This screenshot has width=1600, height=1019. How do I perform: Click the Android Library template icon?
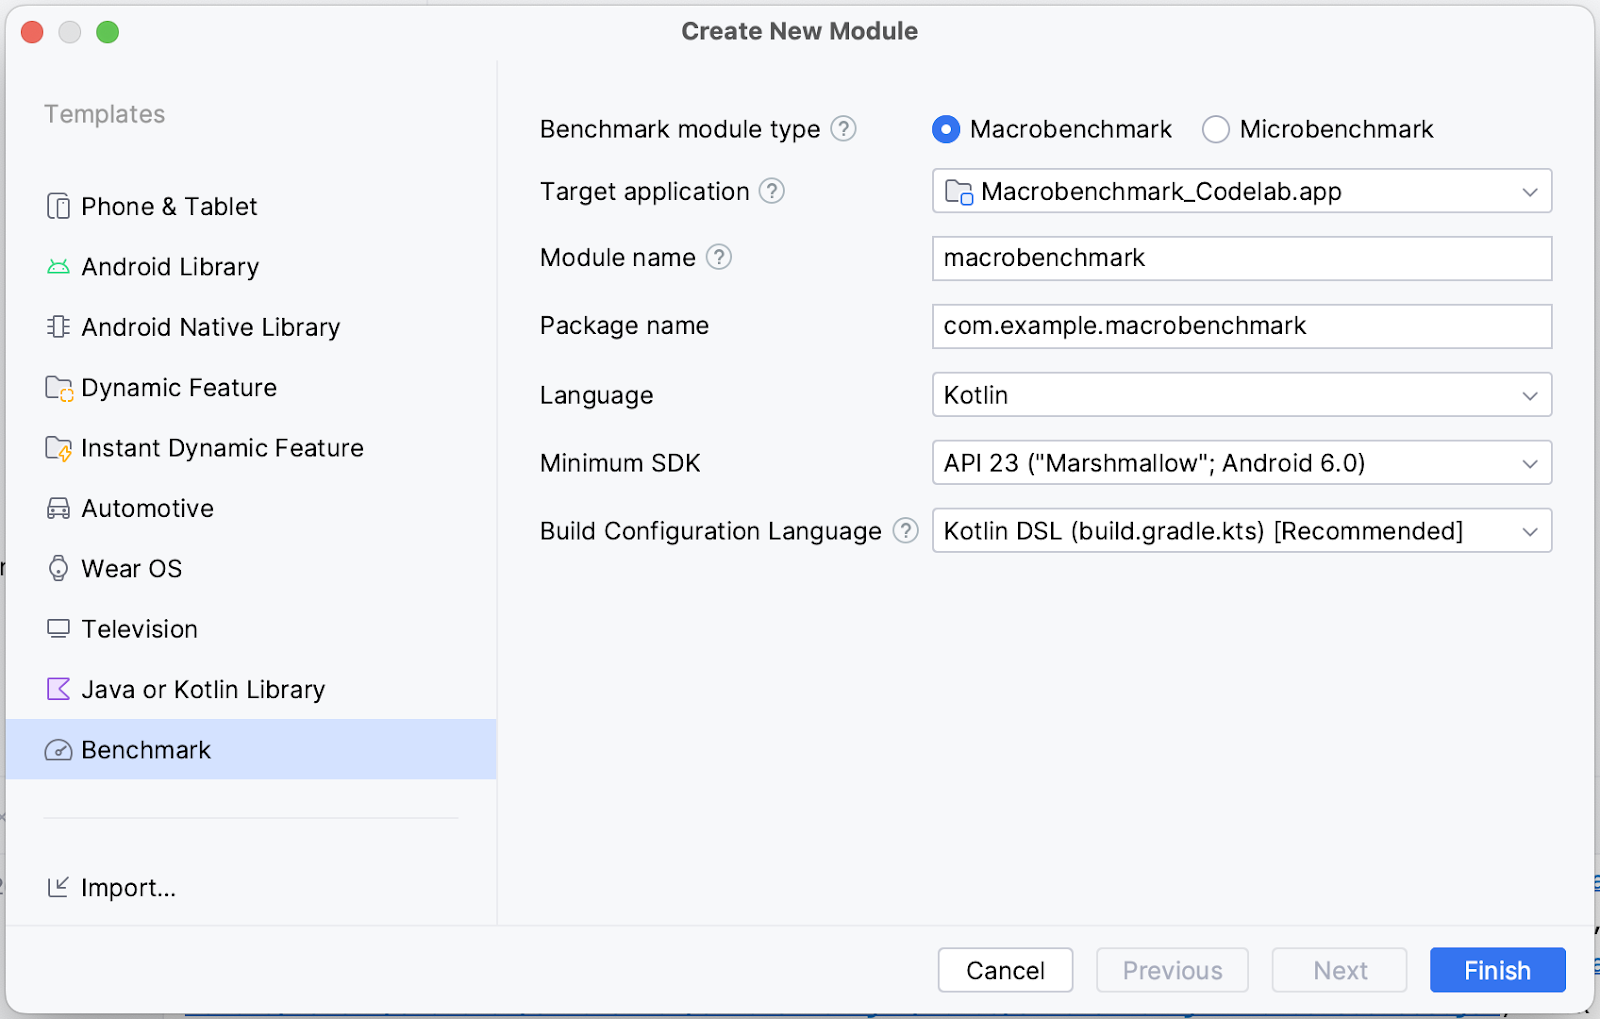click(x=58, y=267)
